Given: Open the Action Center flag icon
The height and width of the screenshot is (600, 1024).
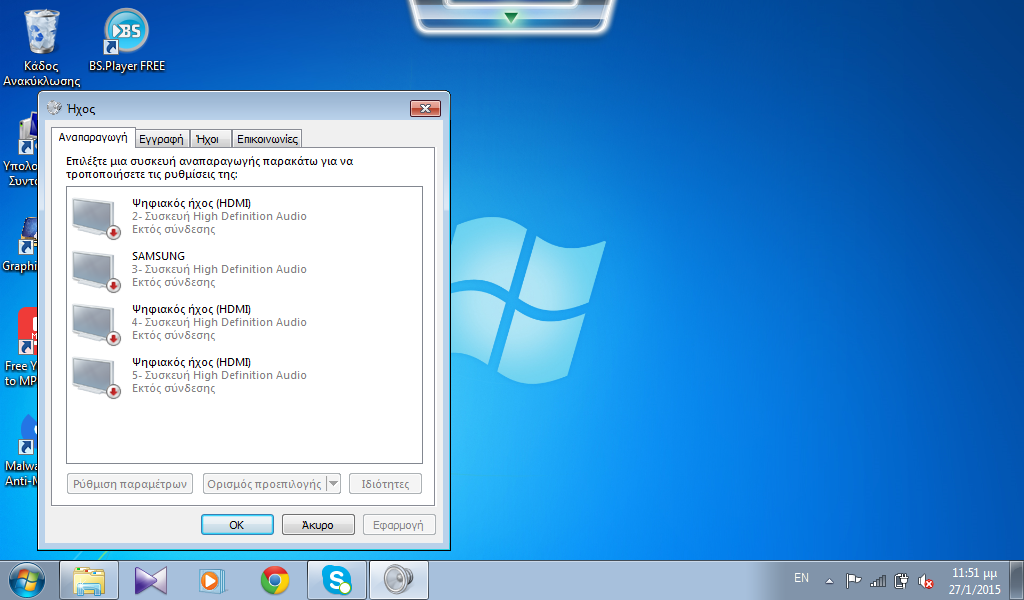Looking at the screenshot, I should pyautogui.click(x=853, y=580).
